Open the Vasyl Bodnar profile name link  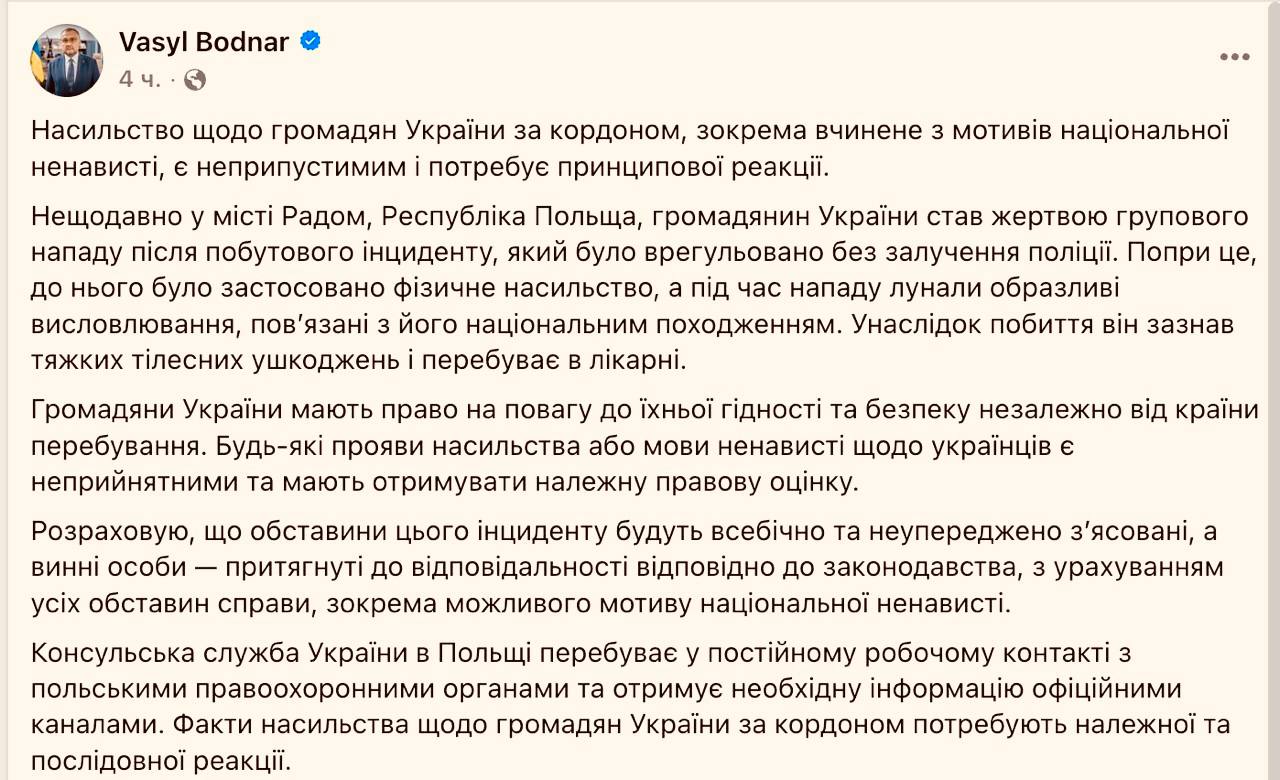(204, 42)
